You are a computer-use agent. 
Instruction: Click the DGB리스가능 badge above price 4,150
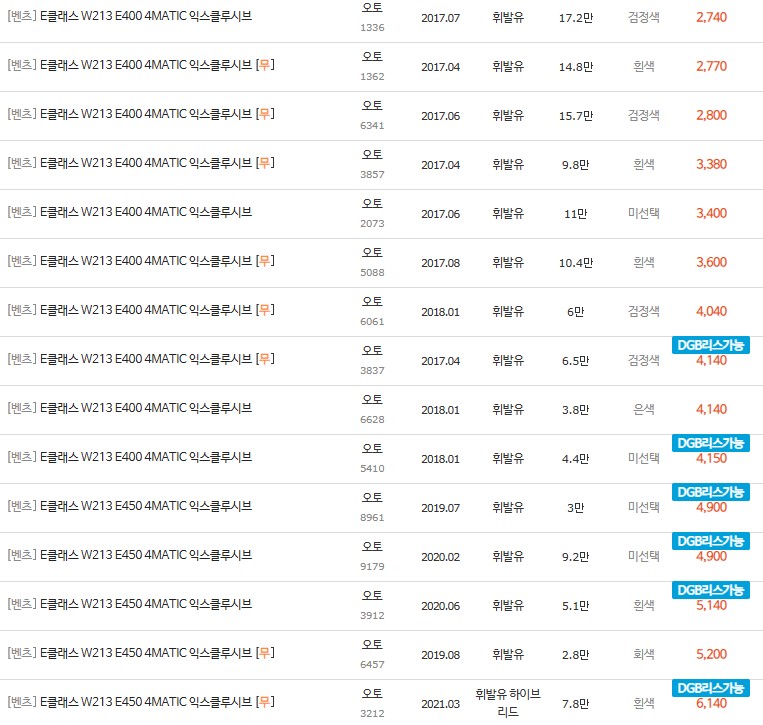point(710,443)
